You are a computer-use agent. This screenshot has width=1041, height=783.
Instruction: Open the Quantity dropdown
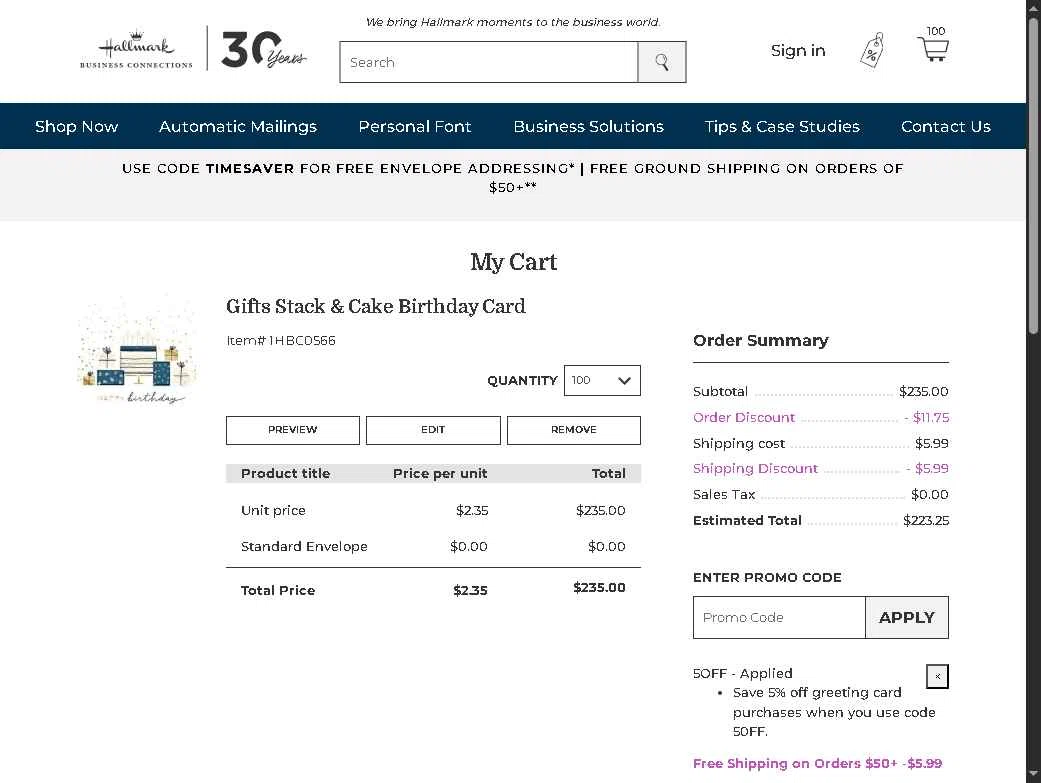(602, 381)
